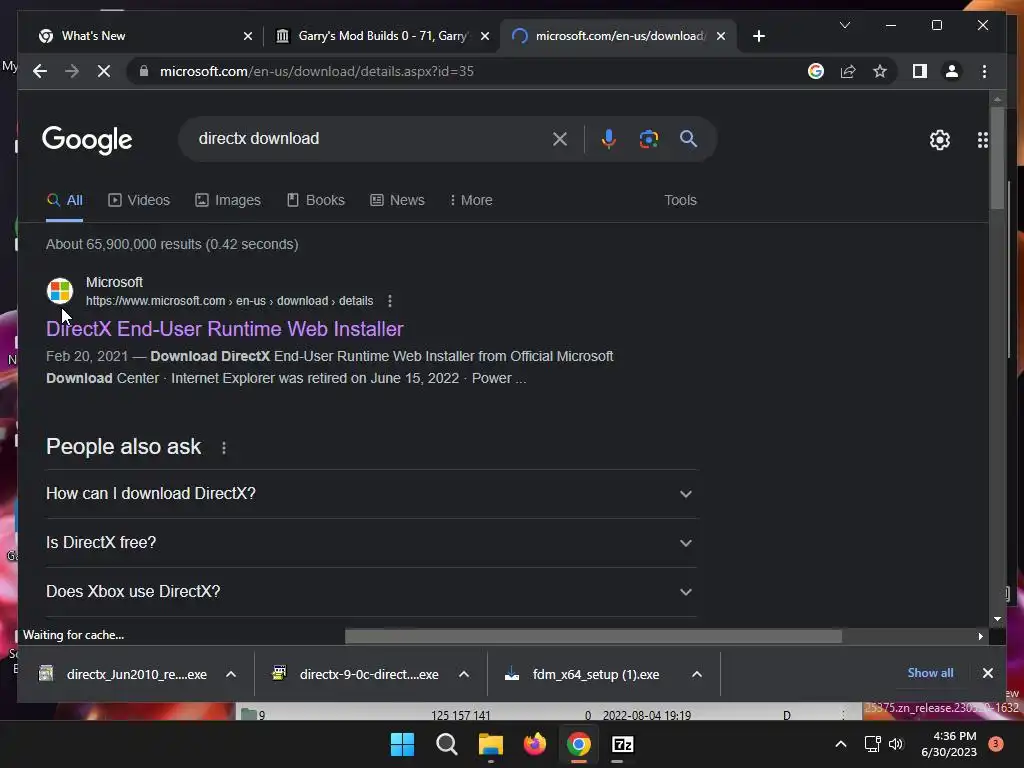Viewport: 1024px width, 768px height.
Task: Open the volume control in tray
Action: tap(896, 744)
